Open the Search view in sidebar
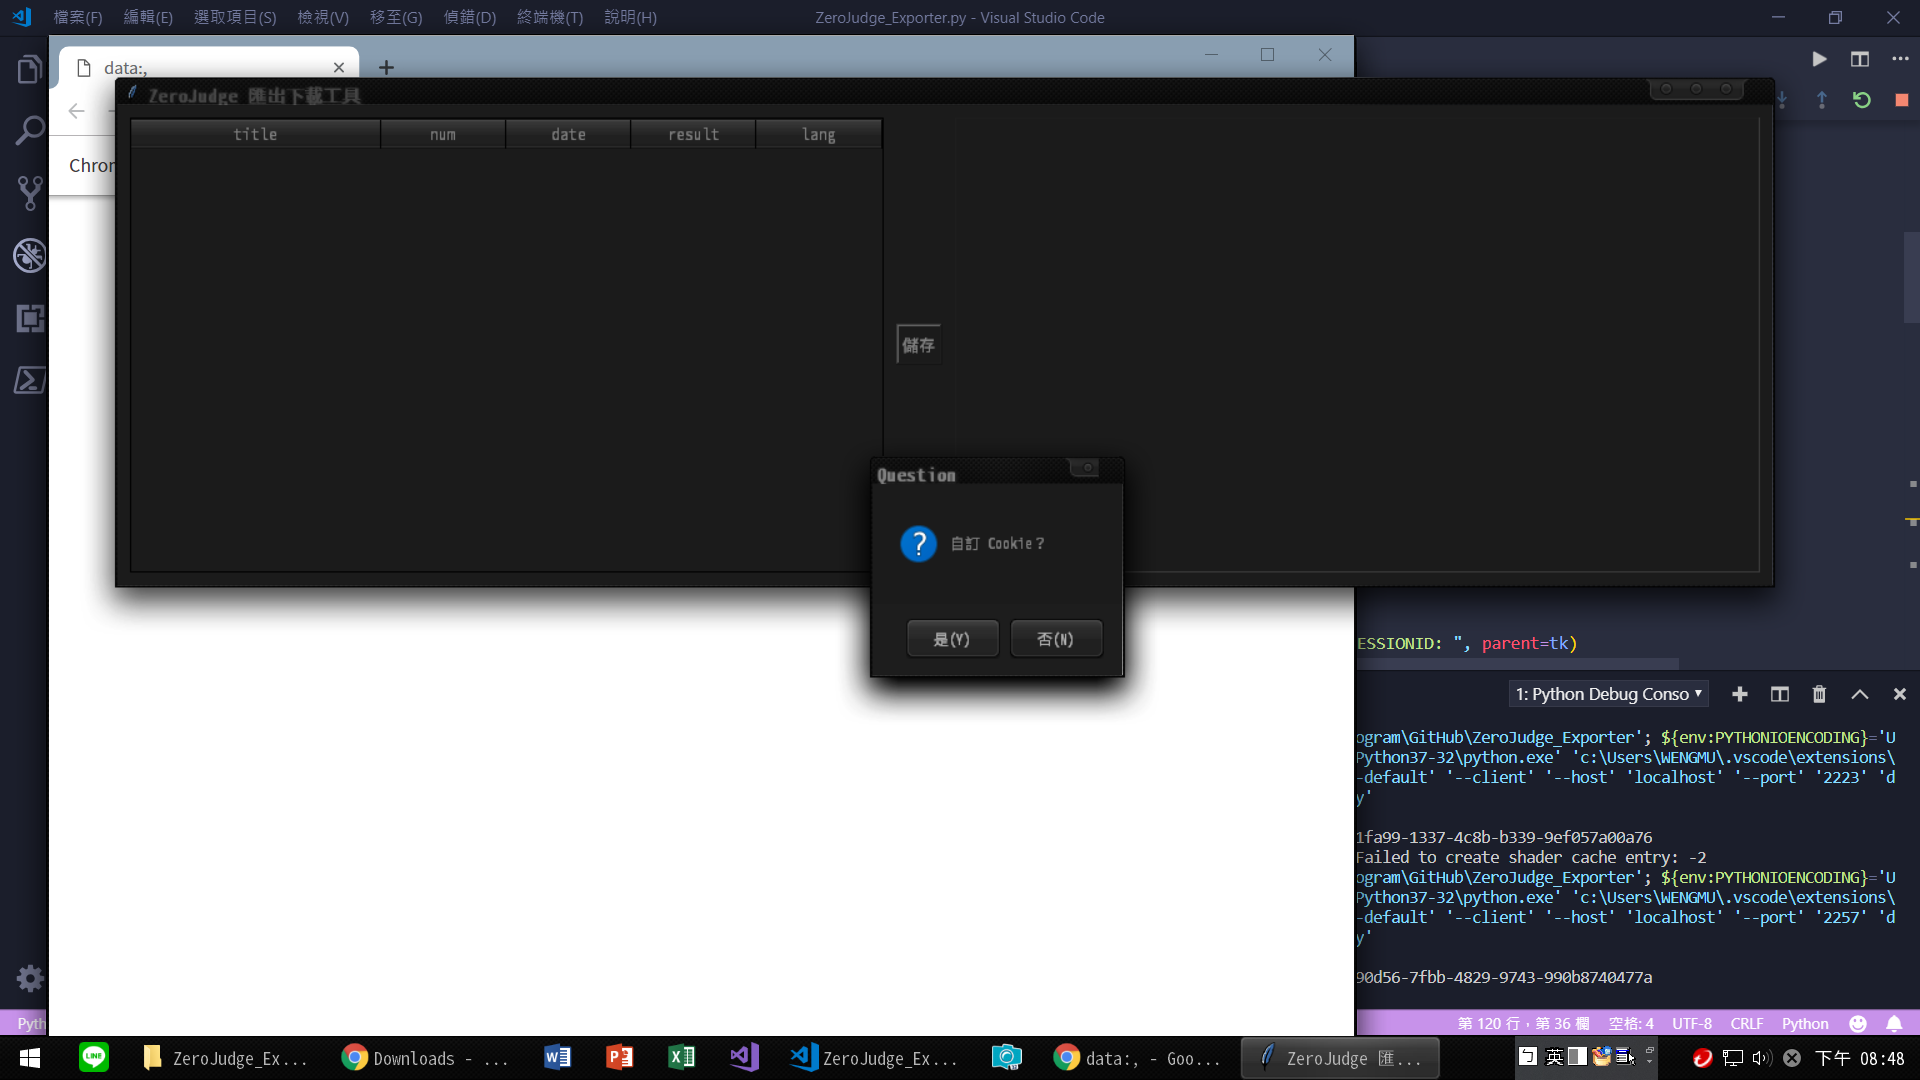Image resolution: width=1920 pixels, height=1080 pixels. pyautogui.click(x=29, y=131)
